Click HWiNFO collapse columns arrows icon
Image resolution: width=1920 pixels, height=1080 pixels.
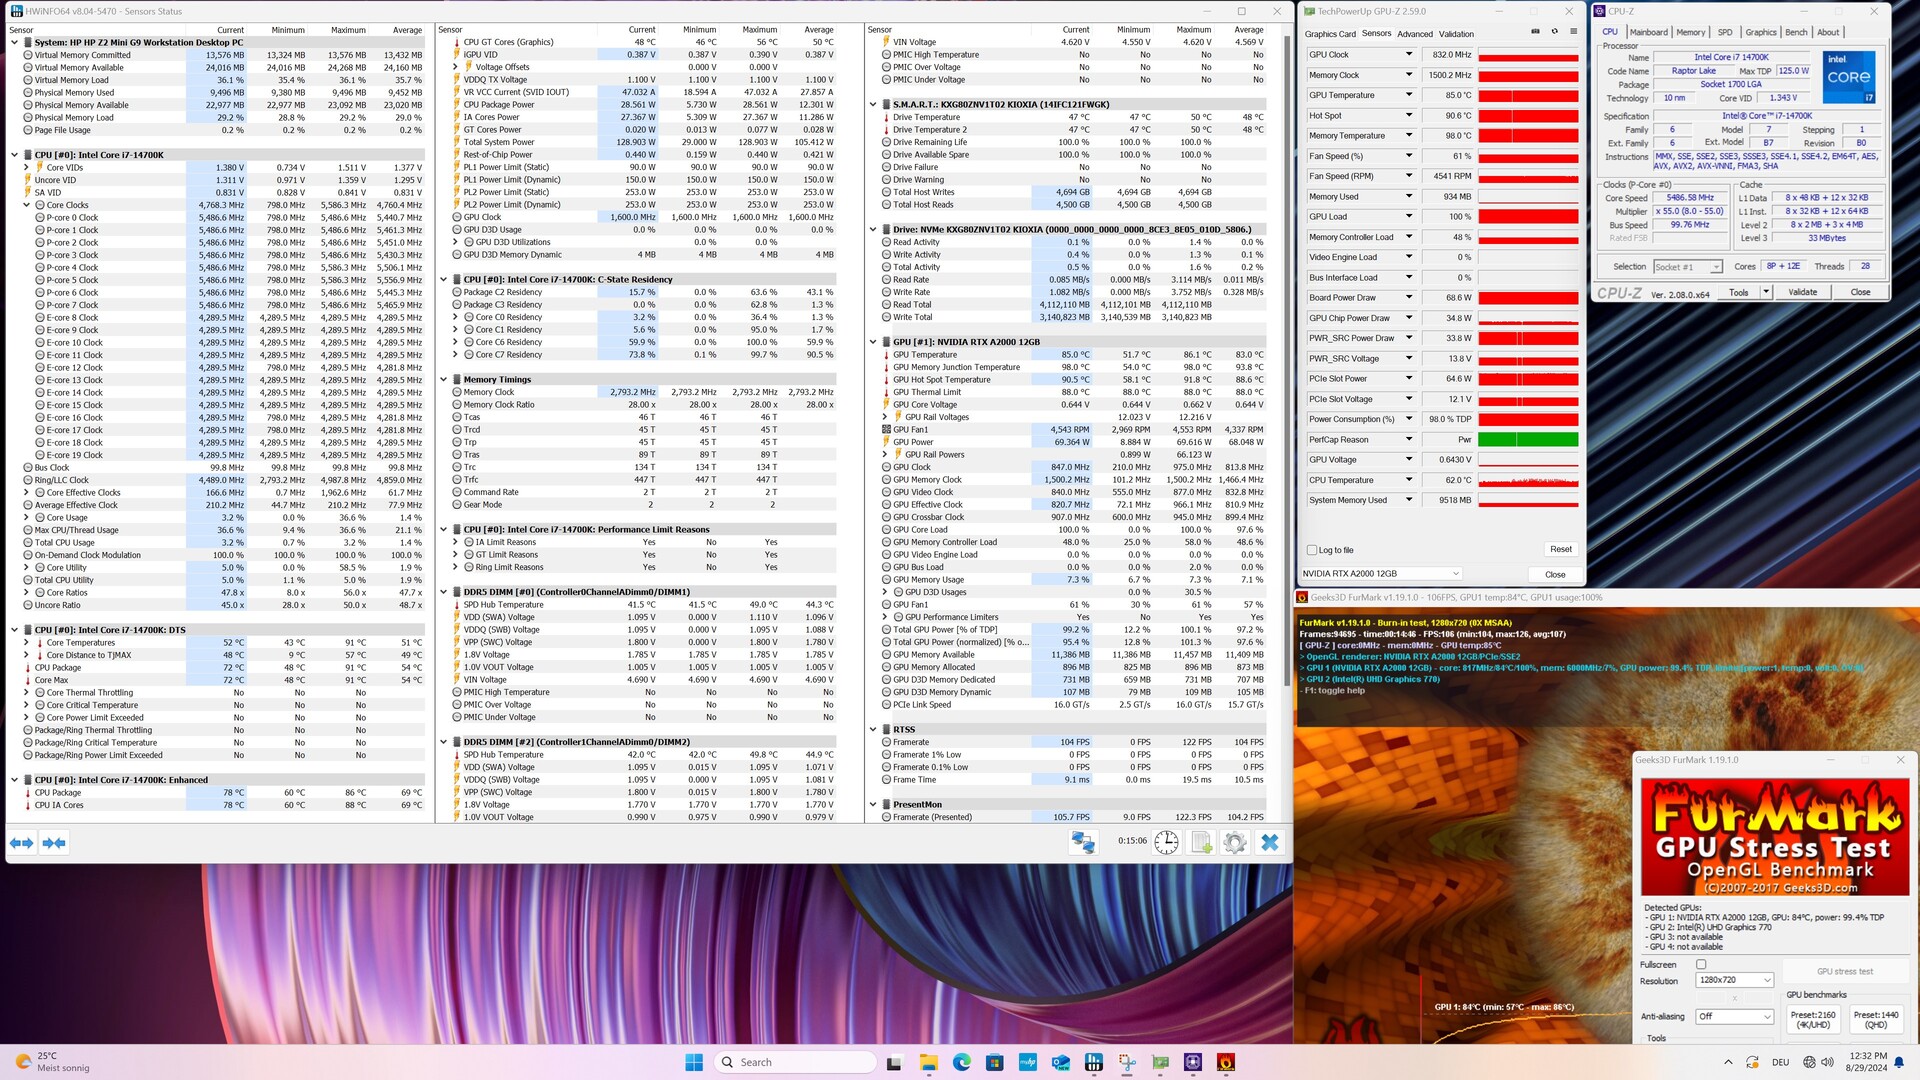click(x=54, y=843)
